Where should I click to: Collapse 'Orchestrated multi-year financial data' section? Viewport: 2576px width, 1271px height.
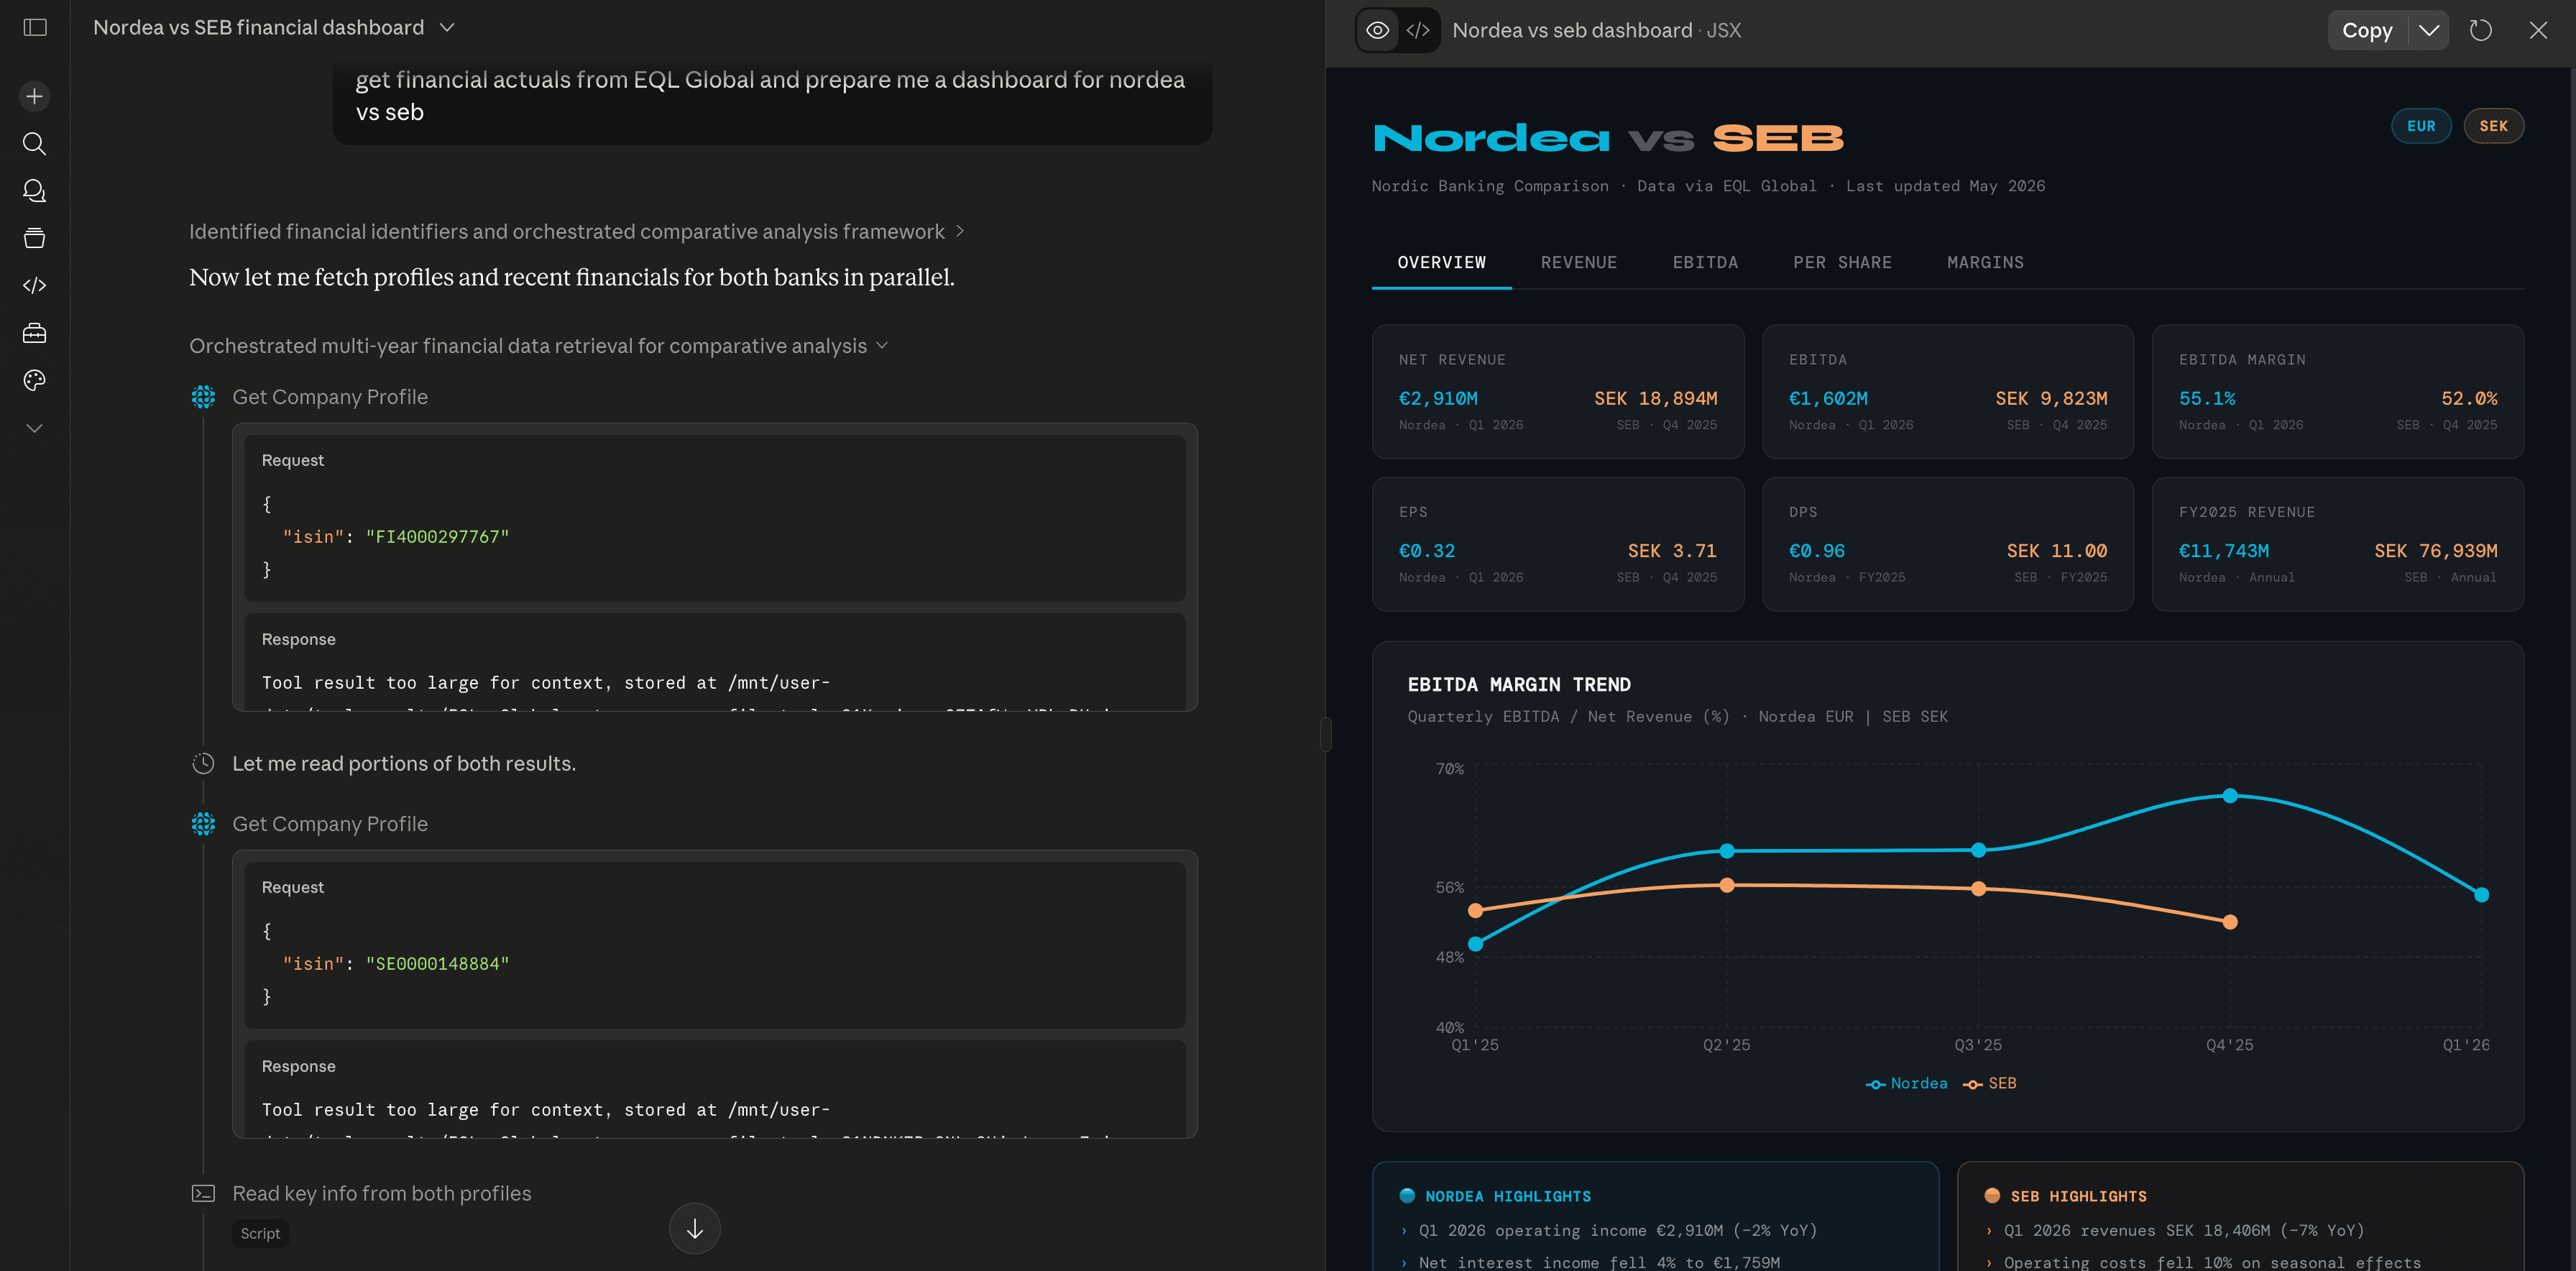(539, 346)
